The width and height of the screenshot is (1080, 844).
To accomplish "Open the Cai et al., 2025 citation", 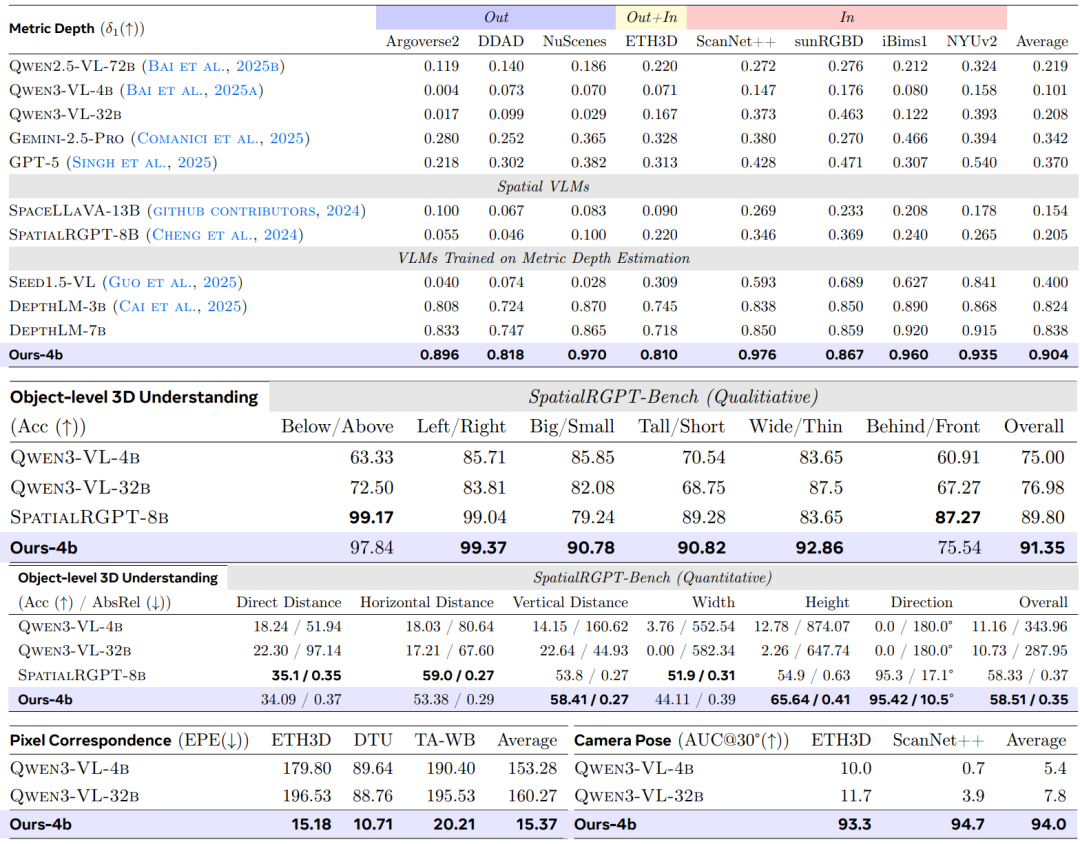I will (x=180, y=307).
